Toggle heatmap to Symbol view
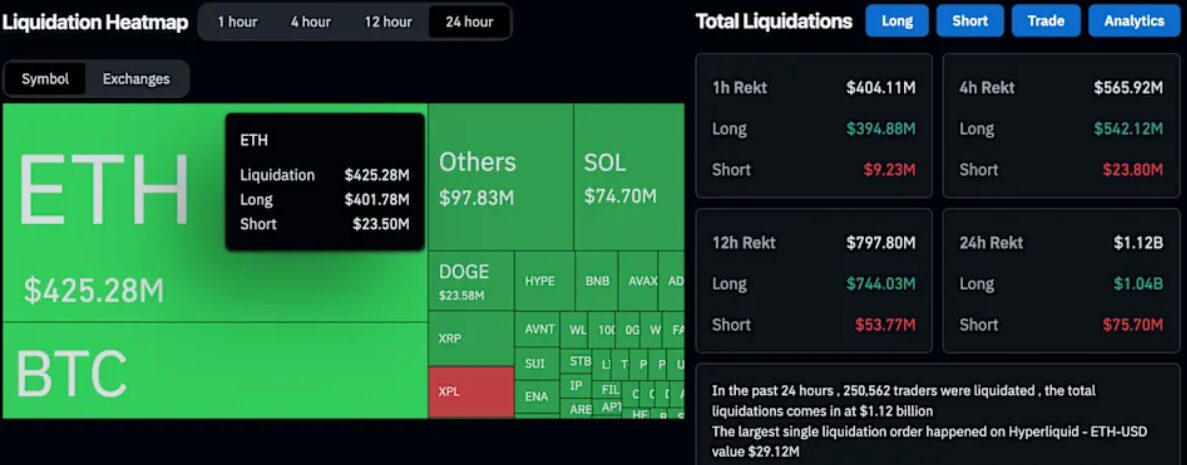Image resolution: width=1187 pixels, height=465 pixels. pyautogui.click(x=45, y=79)
